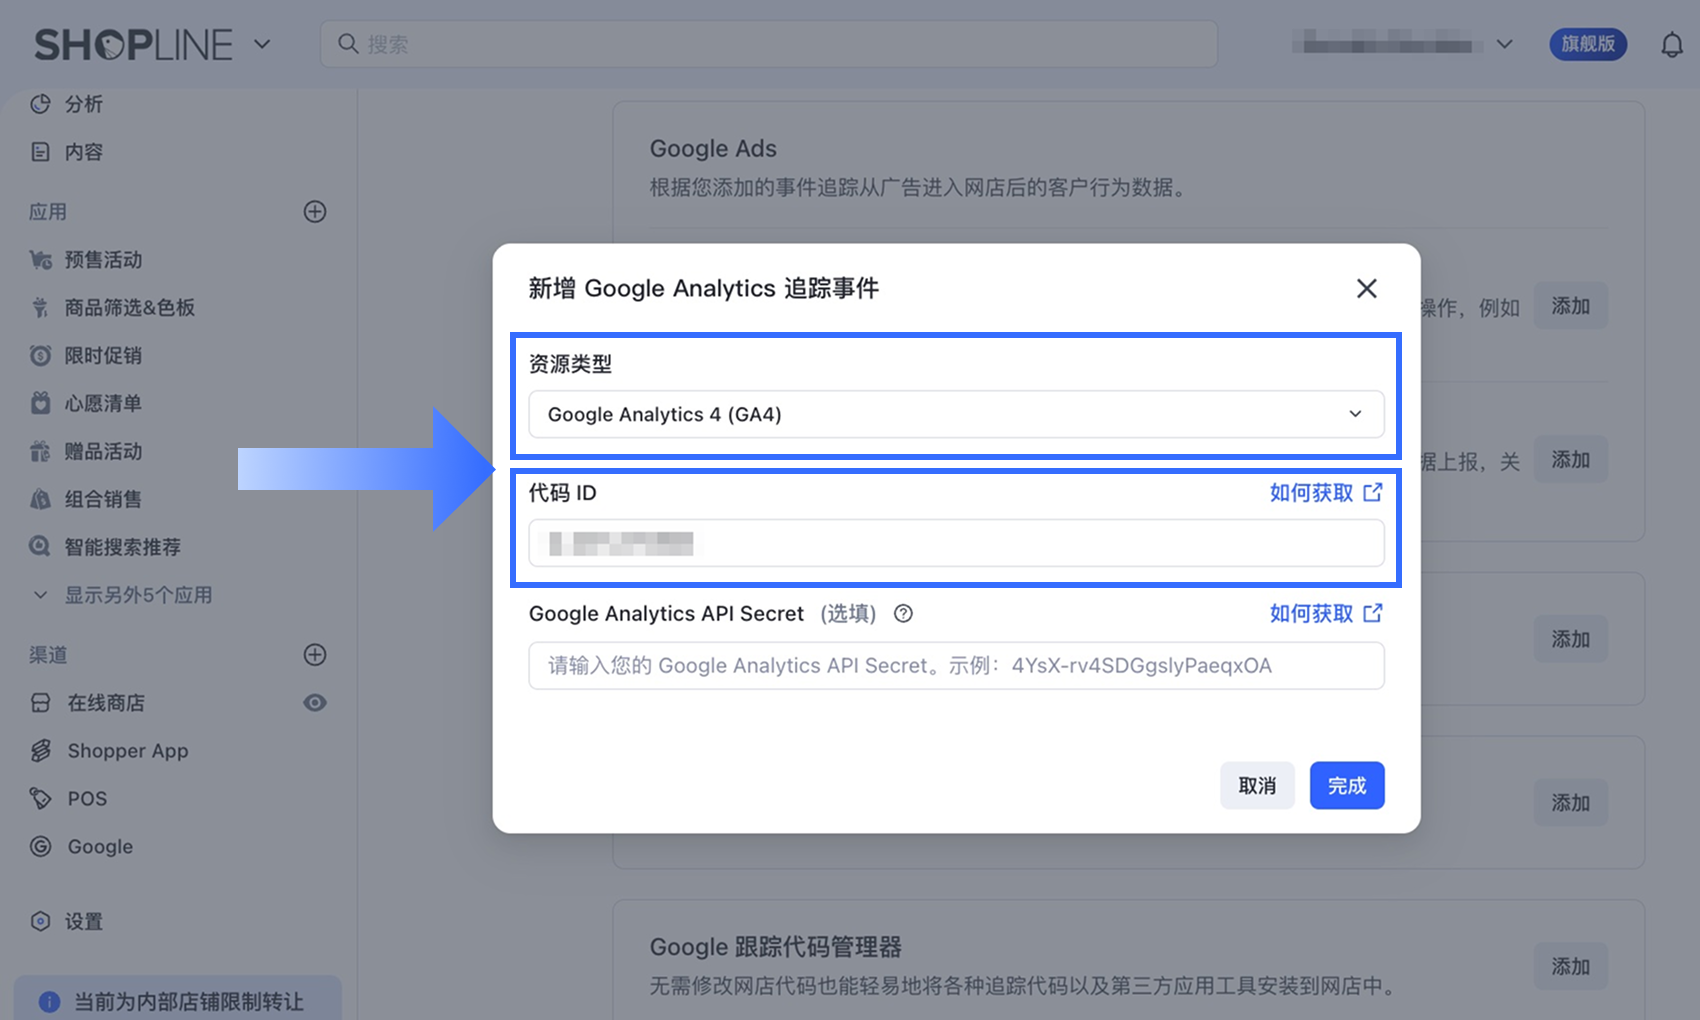Click the 搜索 search field
This screenshot has height=1020, width=1700.
(x=768, y=44)
